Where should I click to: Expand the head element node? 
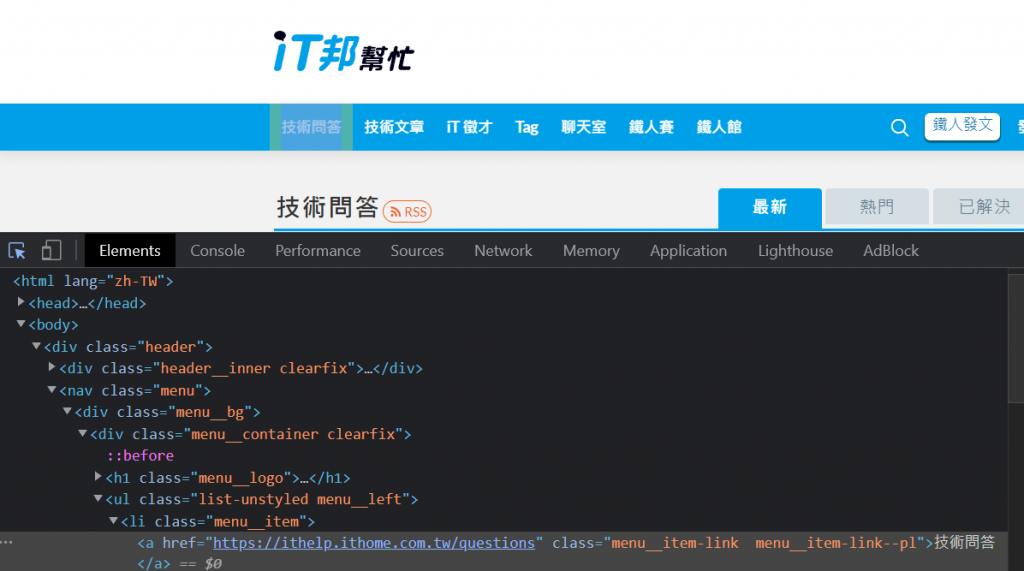pos(22,303)
